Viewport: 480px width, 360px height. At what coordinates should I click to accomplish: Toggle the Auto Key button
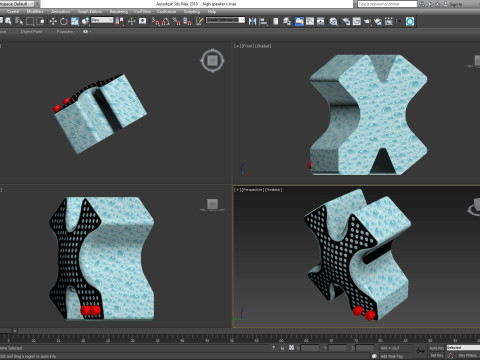coord(437,348)
